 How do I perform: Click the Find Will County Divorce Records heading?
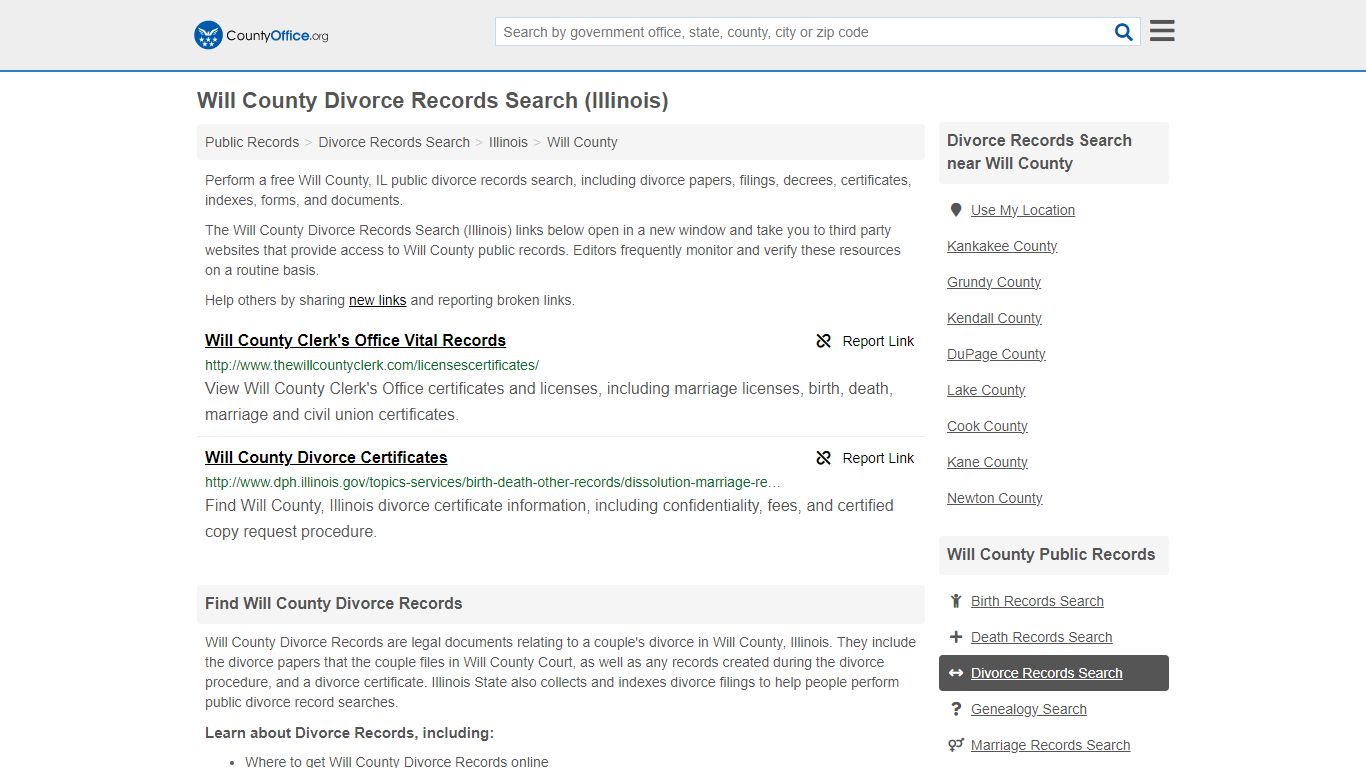coord(333,603)
